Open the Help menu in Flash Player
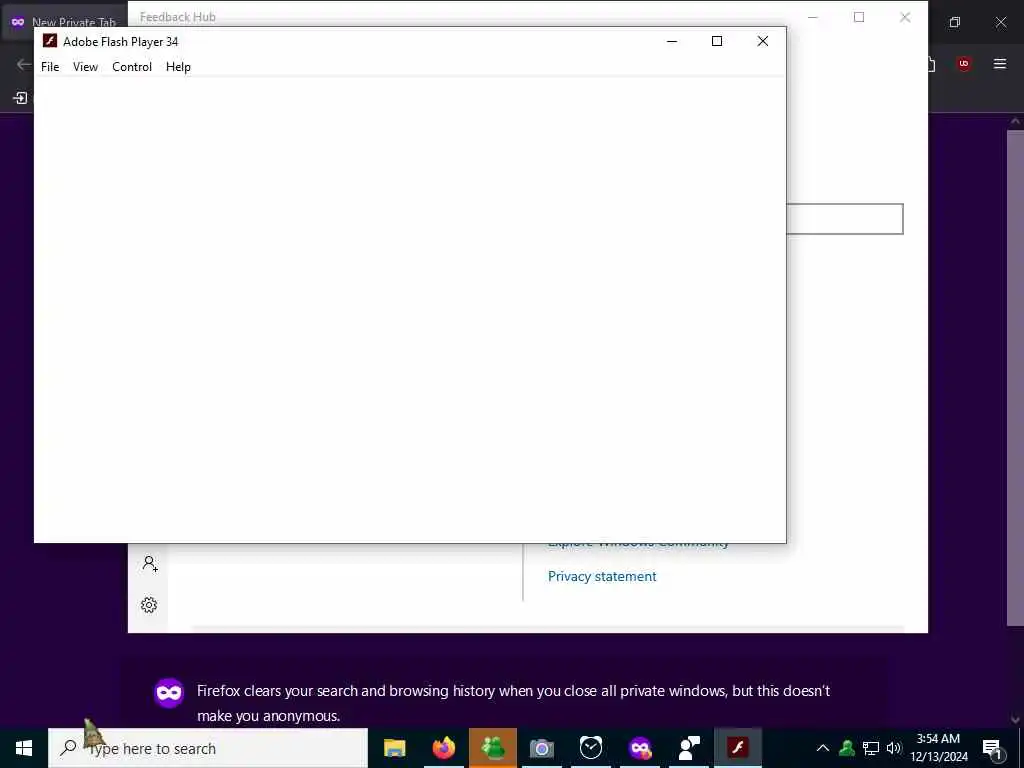This screenshot has height=768, width=1024. (x=178, y=67)
